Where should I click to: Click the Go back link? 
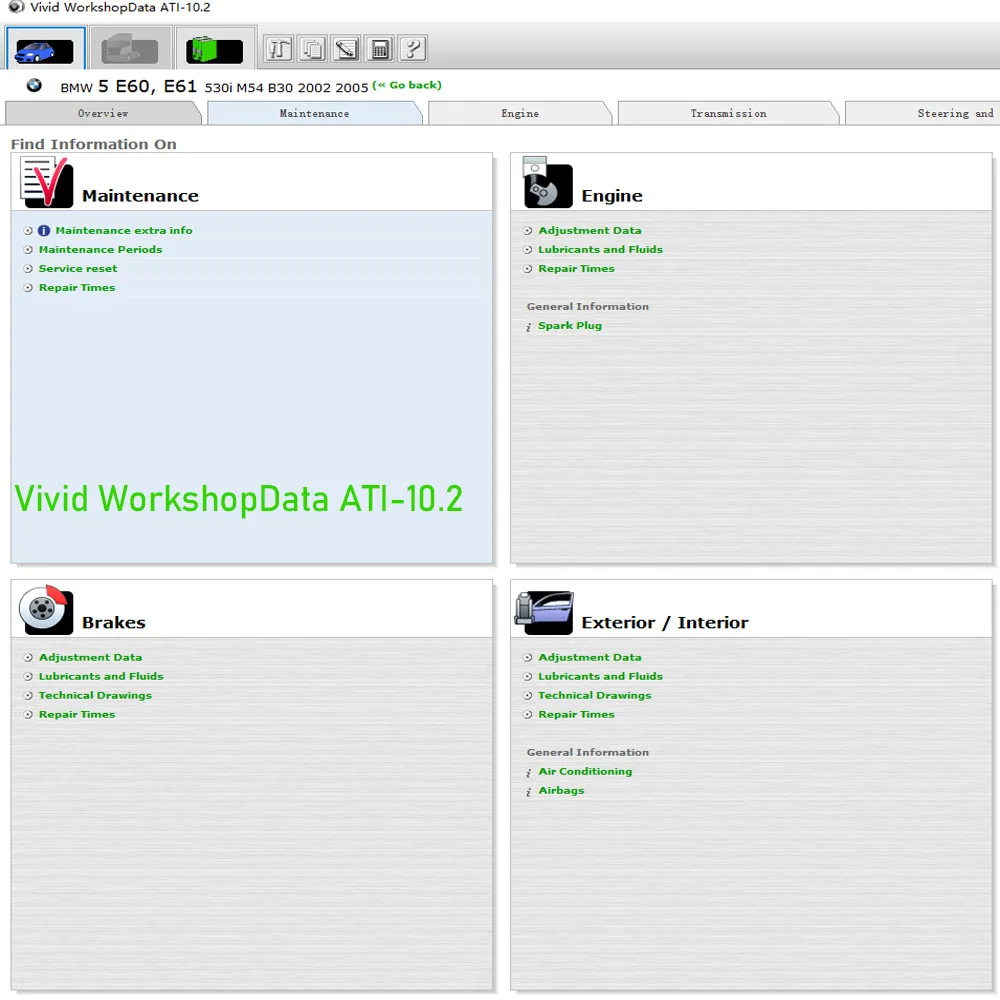tap(407, 85)
